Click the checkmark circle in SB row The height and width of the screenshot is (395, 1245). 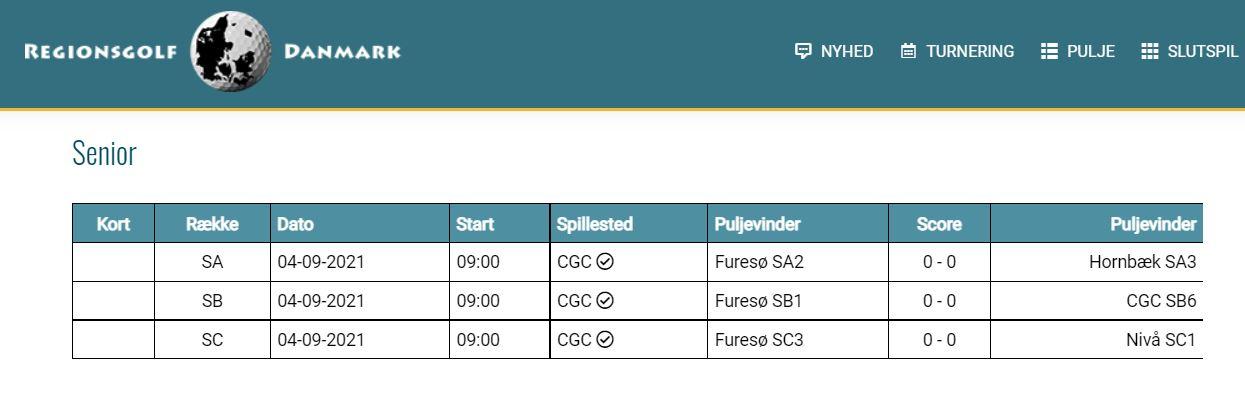click(x=605, y=301)
